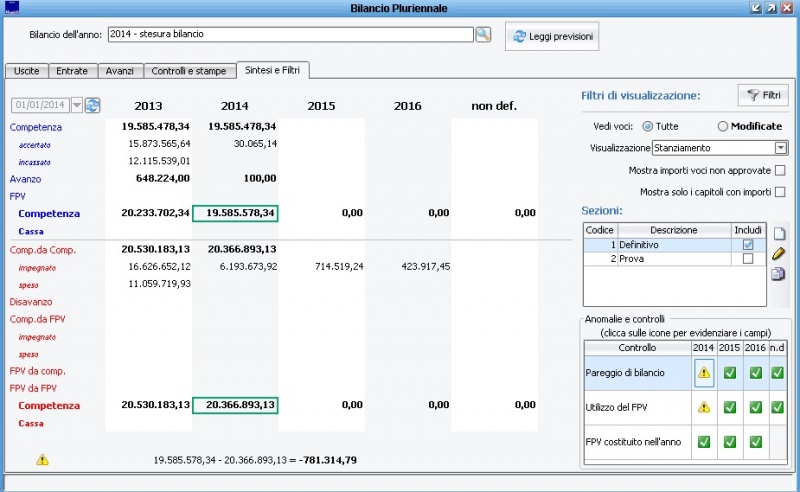Screen dimensions: 800x492
Task: Click Utilizzo del FPV 2014 warning icon
Action: pyautogui.click(x=704, y=407)
